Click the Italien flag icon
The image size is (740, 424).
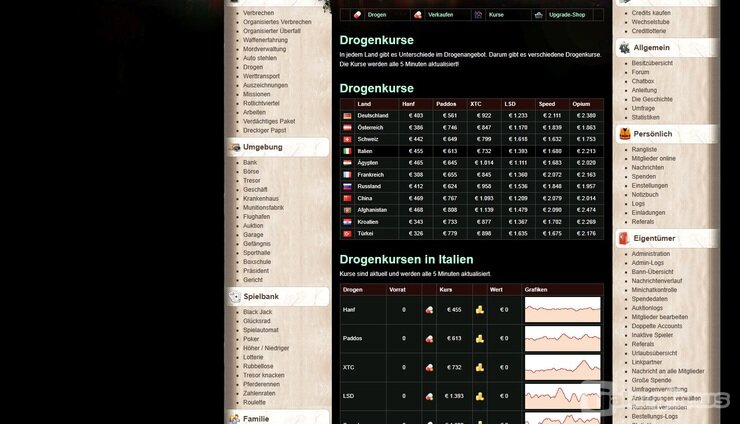point(347,151)
